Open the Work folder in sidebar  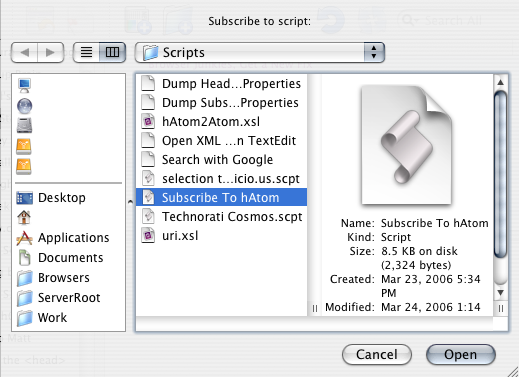click(68, 318)
